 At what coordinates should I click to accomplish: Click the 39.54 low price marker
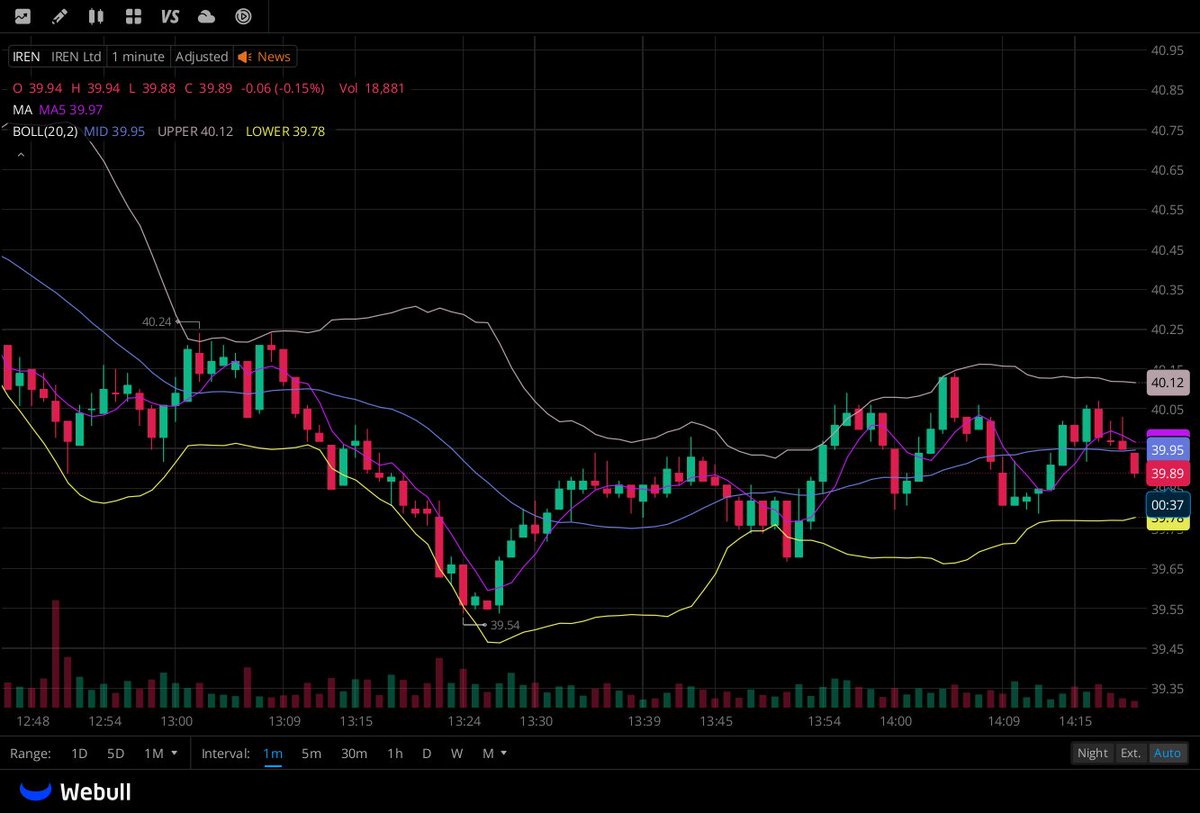click(505, 625)
